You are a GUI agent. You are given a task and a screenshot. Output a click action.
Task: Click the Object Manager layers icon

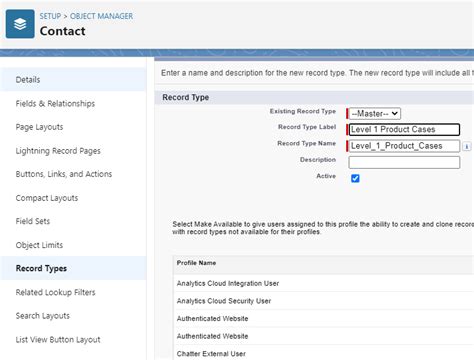[x=20, y=24]
